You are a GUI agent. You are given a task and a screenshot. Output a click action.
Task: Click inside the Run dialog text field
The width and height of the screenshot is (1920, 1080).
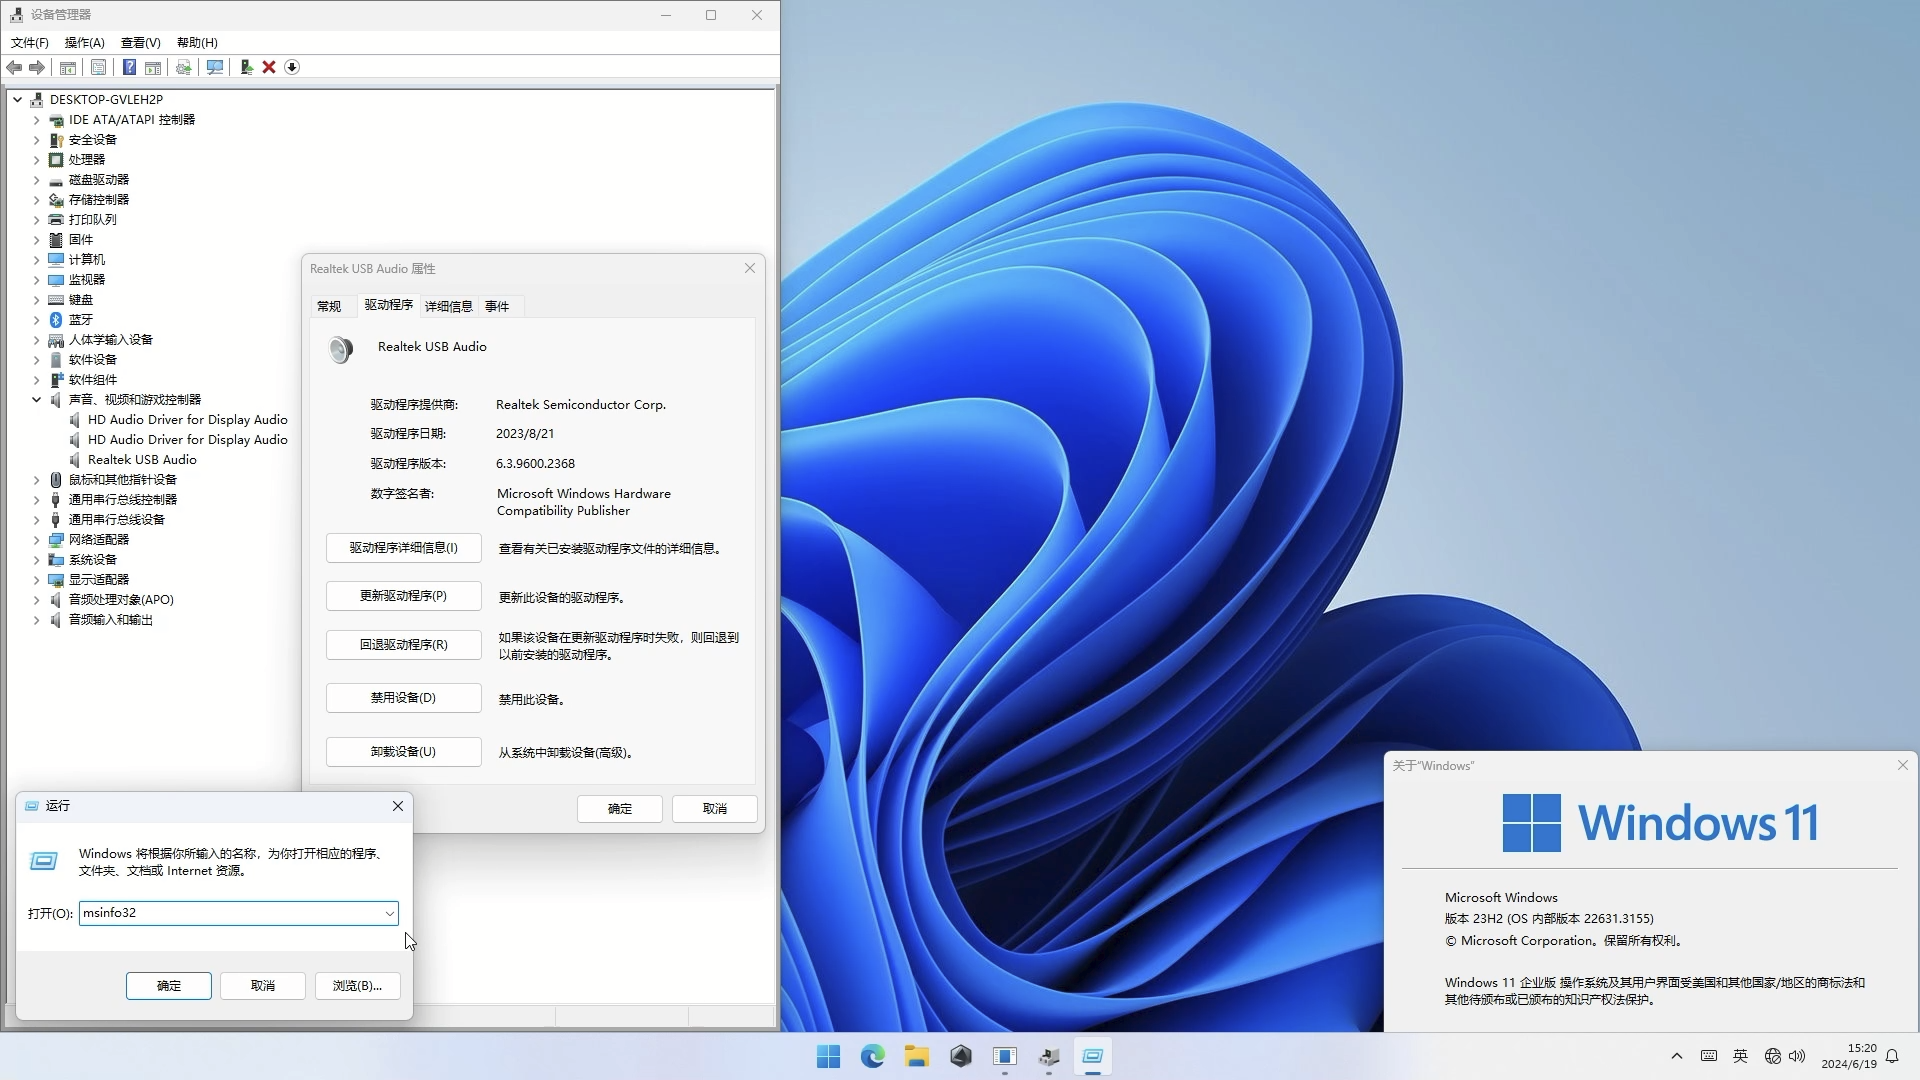[230, 913]
